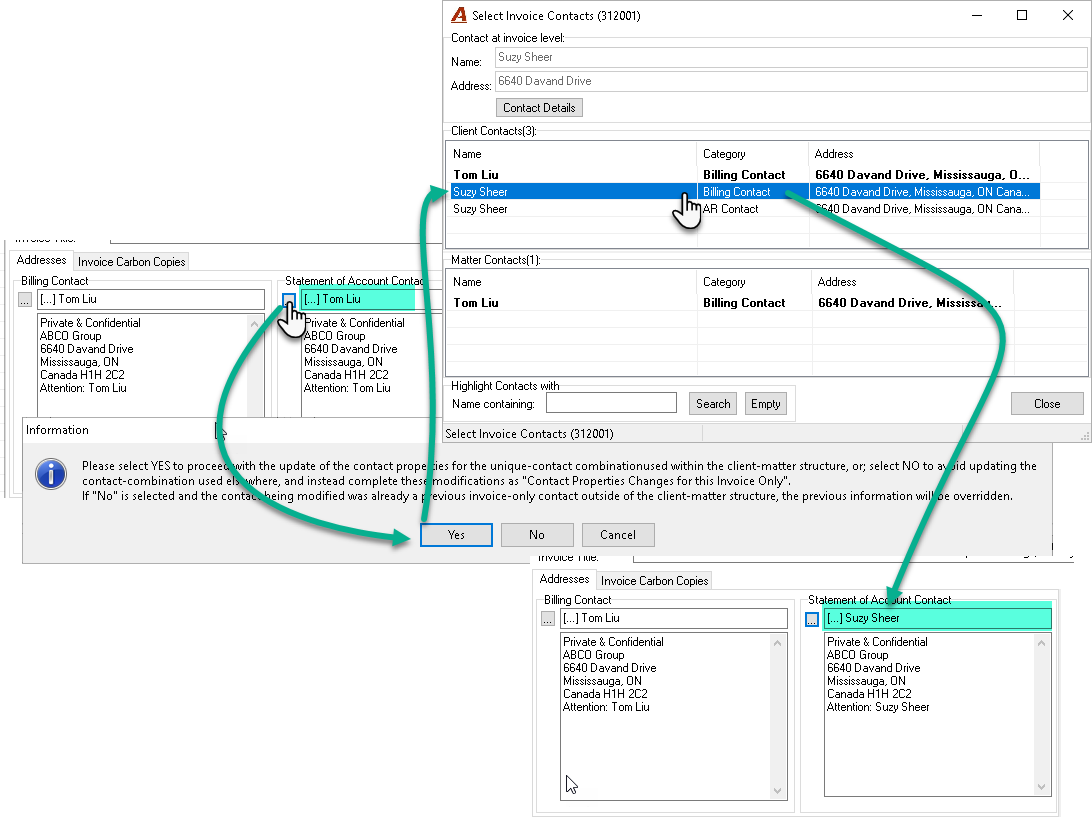Click the Category column header in Matter Contacts
The image size is (1092, 817).
[754, 282]
